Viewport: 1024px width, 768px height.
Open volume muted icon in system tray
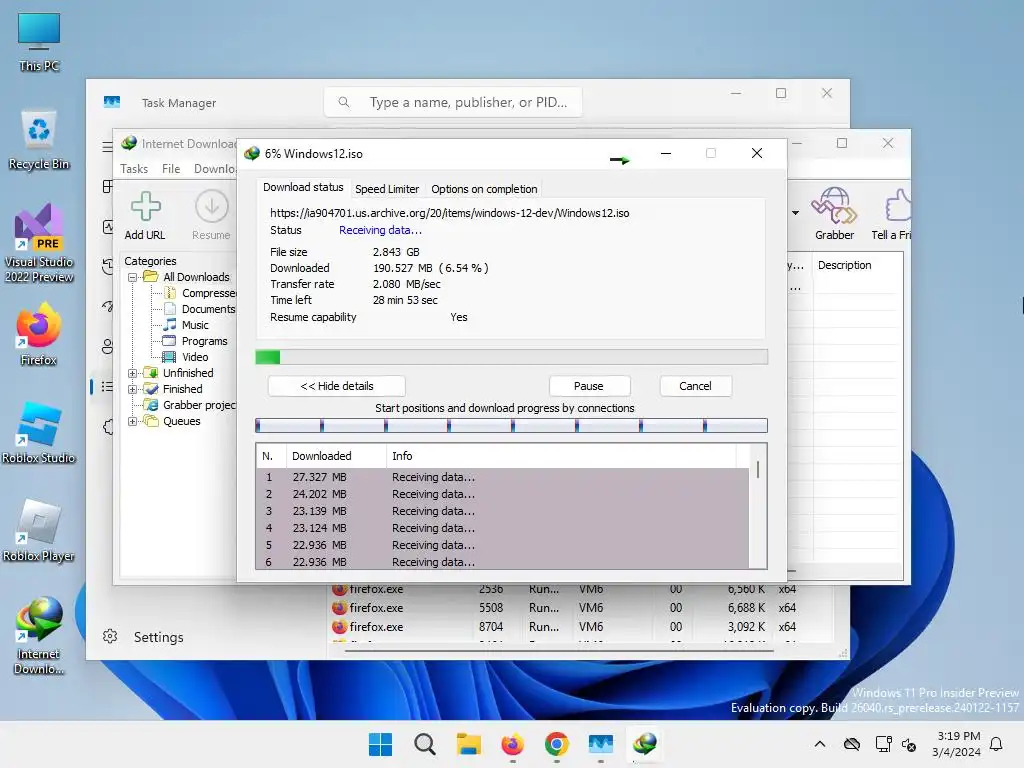(x=908, y=744)
